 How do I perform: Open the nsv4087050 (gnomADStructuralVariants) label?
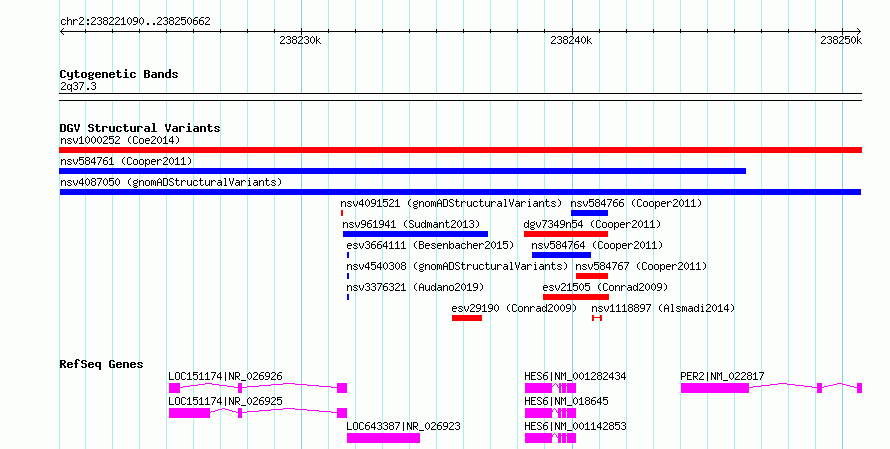[171, 182]
